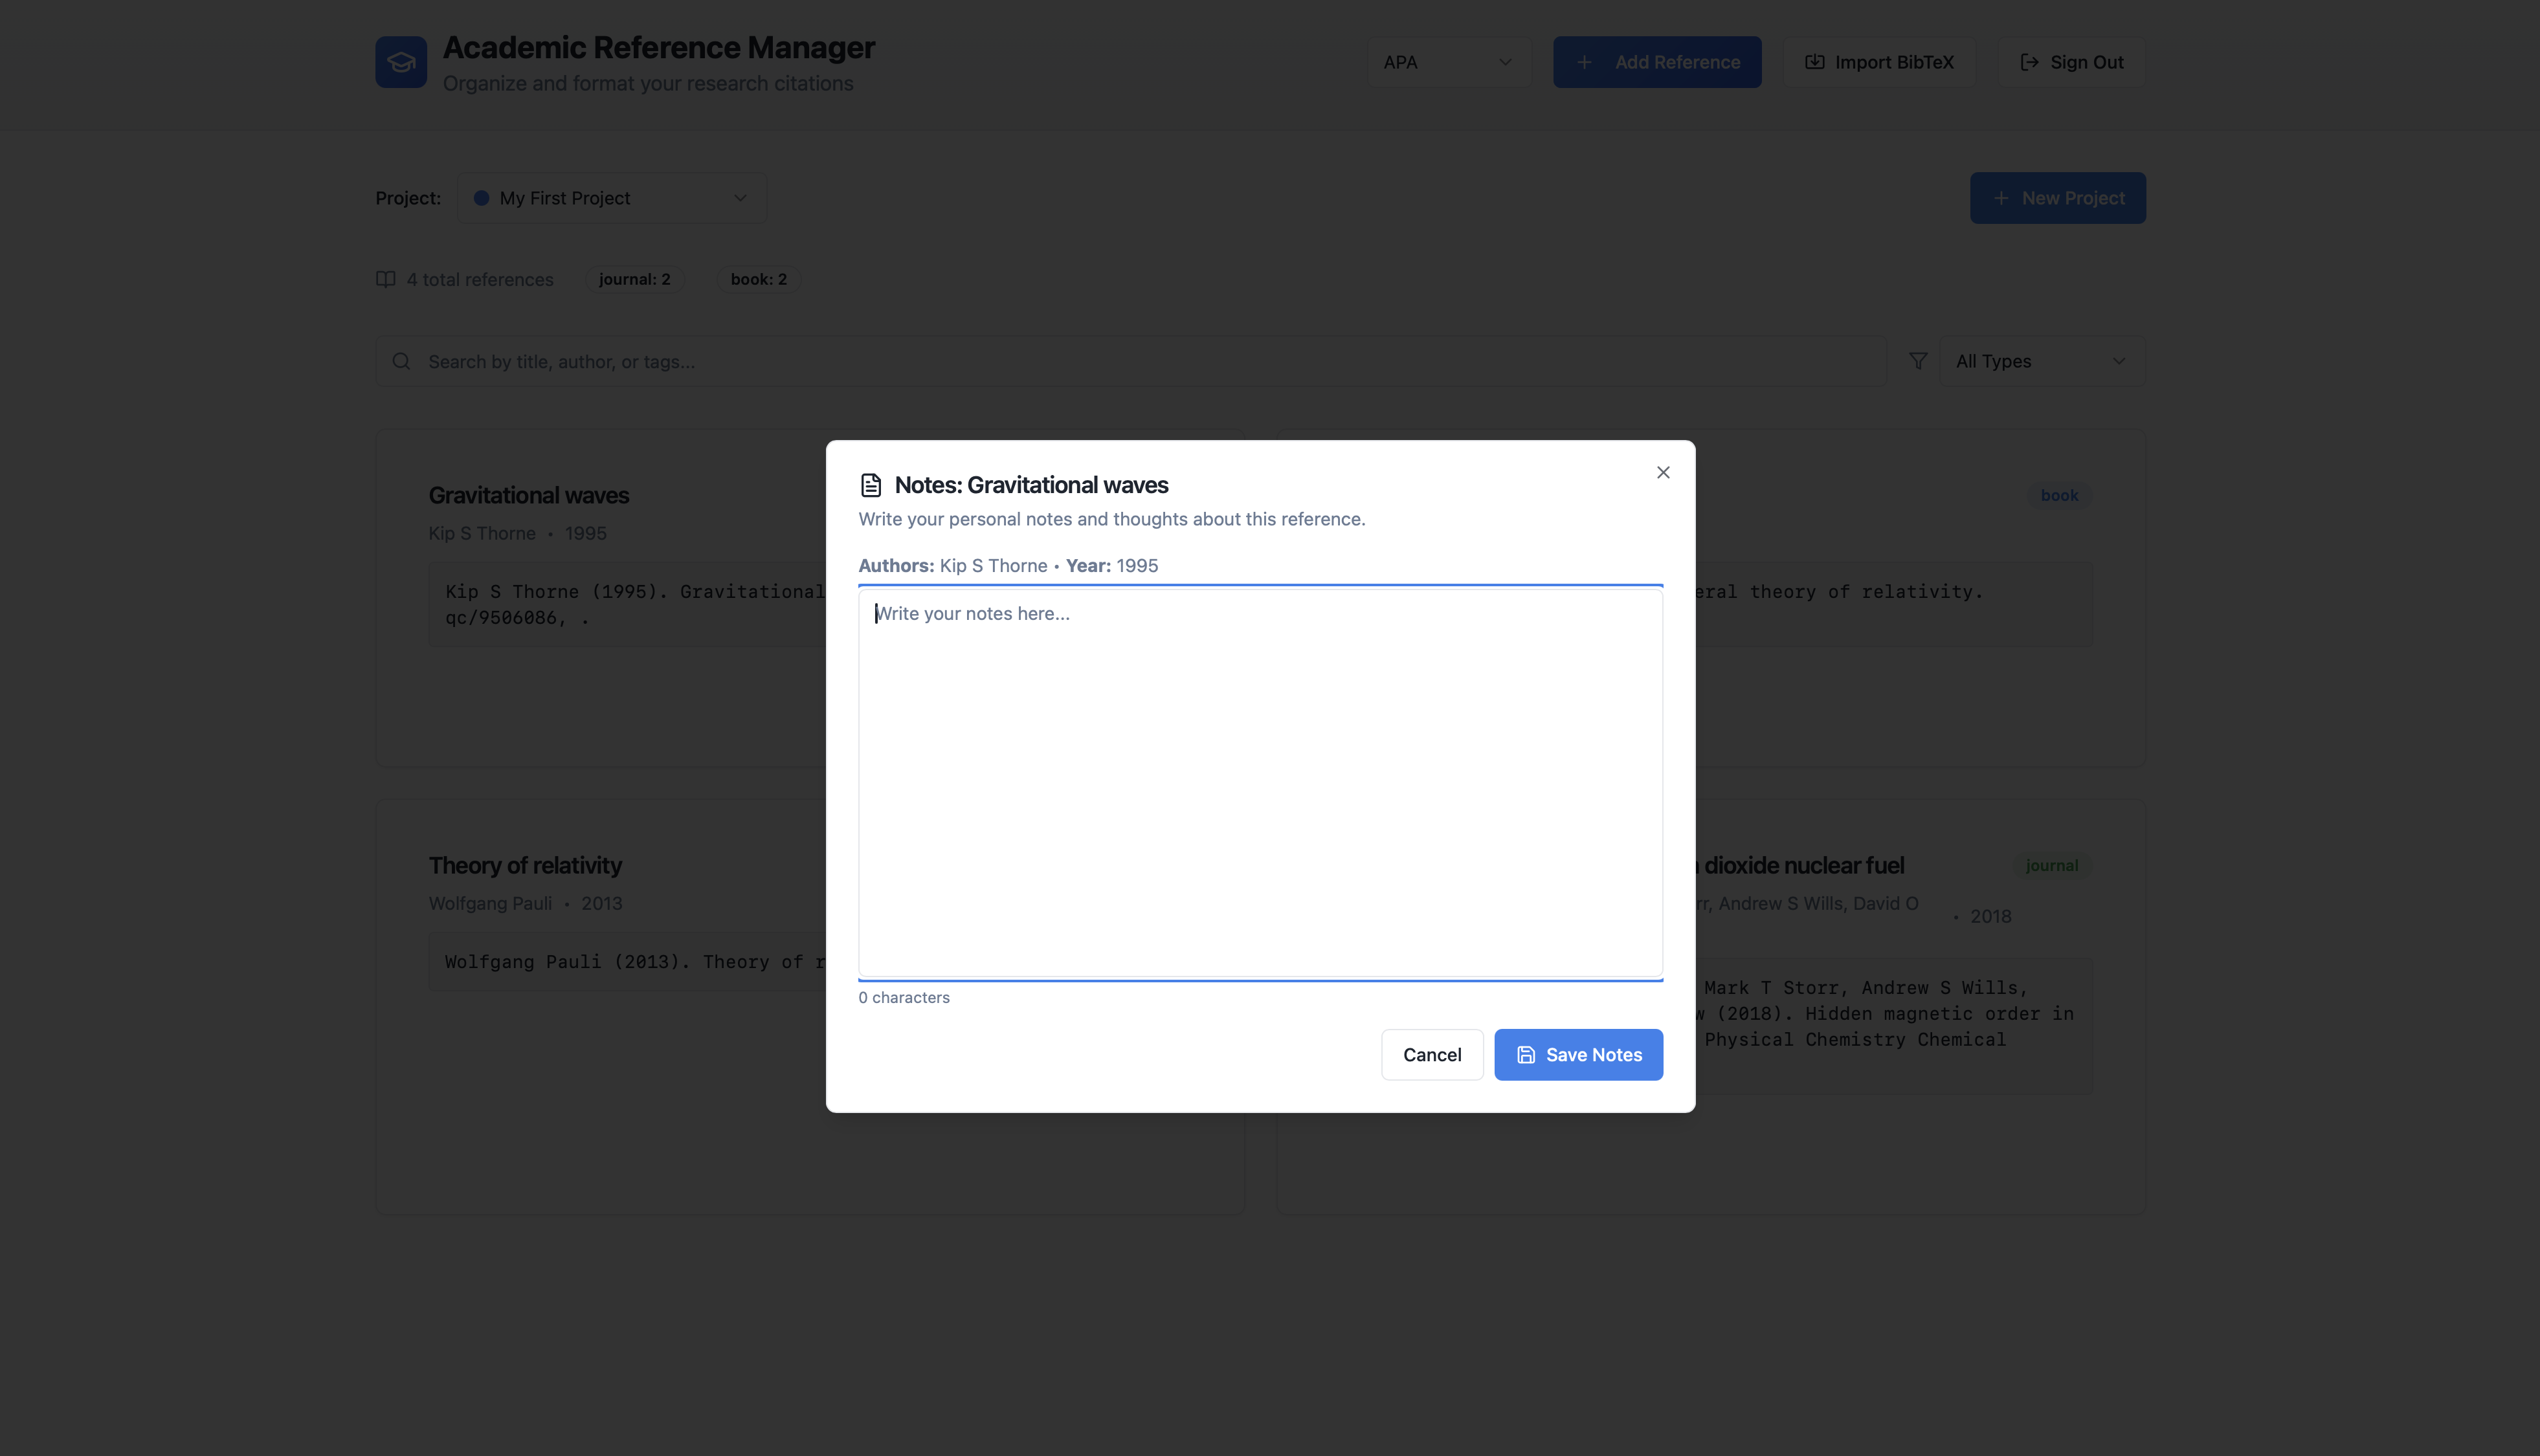Viewport: 2540px width, 1456px height.
Task: Click the import icon beside Import BibTeX
Action: [x=1814, y=62]
